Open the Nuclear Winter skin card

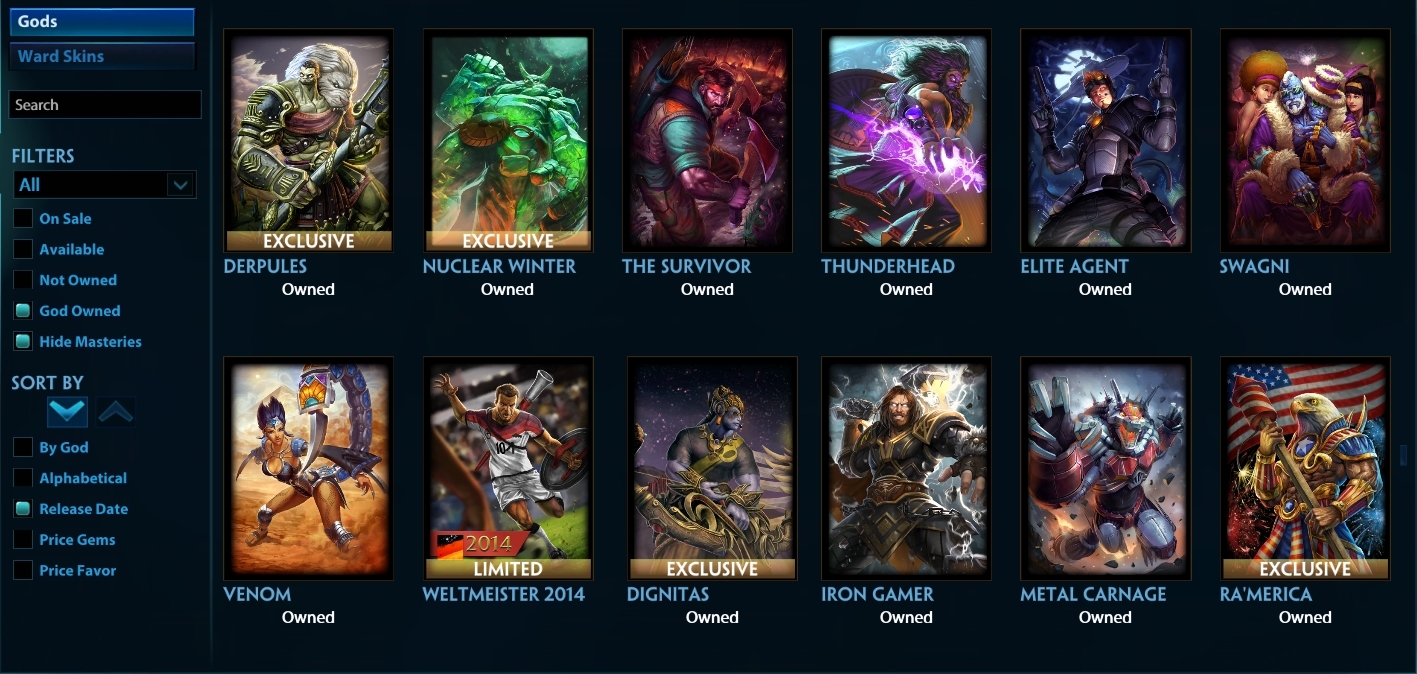[x=508, y=140]
